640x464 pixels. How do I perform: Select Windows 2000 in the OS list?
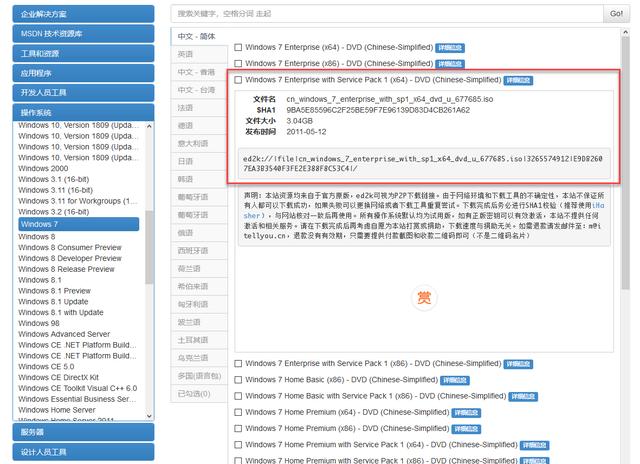(43, 169)
